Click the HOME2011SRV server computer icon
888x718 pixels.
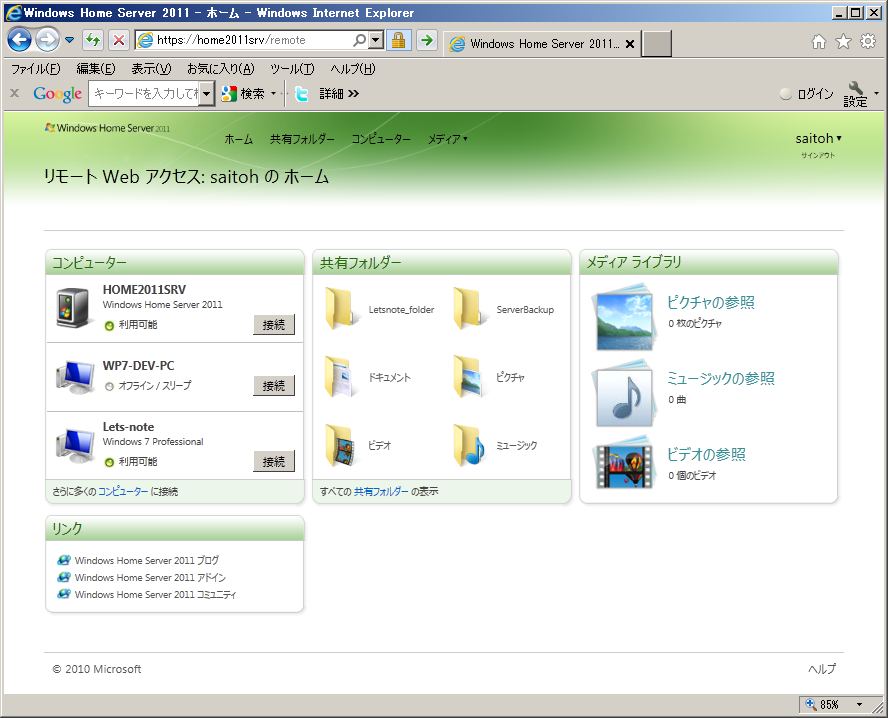point(74,309)
